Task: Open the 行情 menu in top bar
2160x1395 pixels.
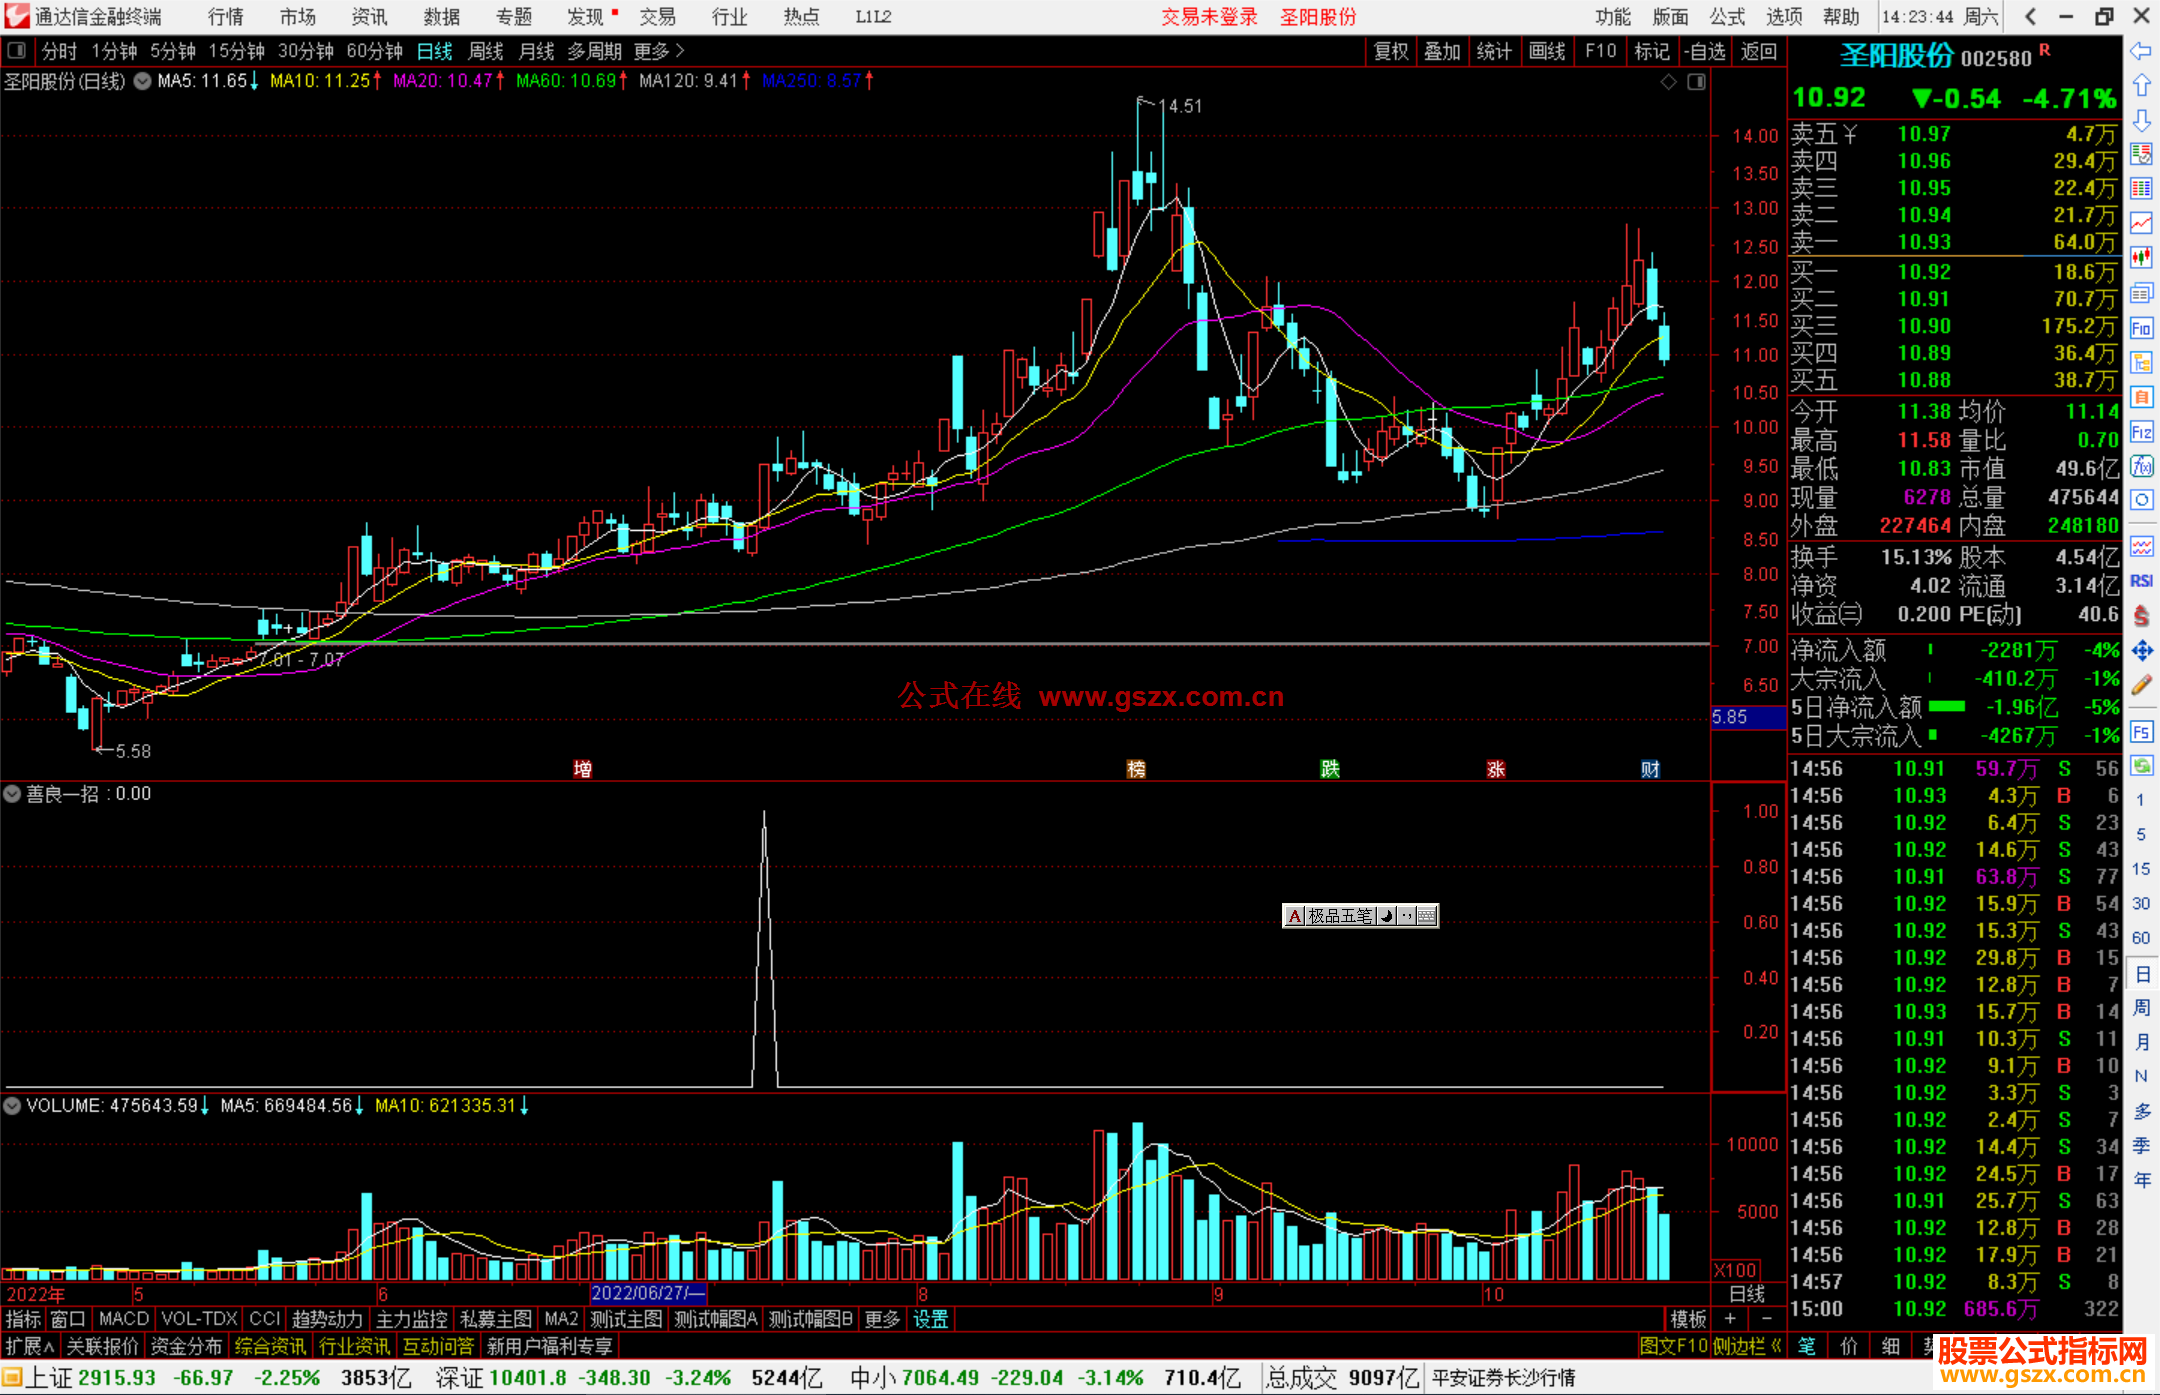Action: point(225,17)
